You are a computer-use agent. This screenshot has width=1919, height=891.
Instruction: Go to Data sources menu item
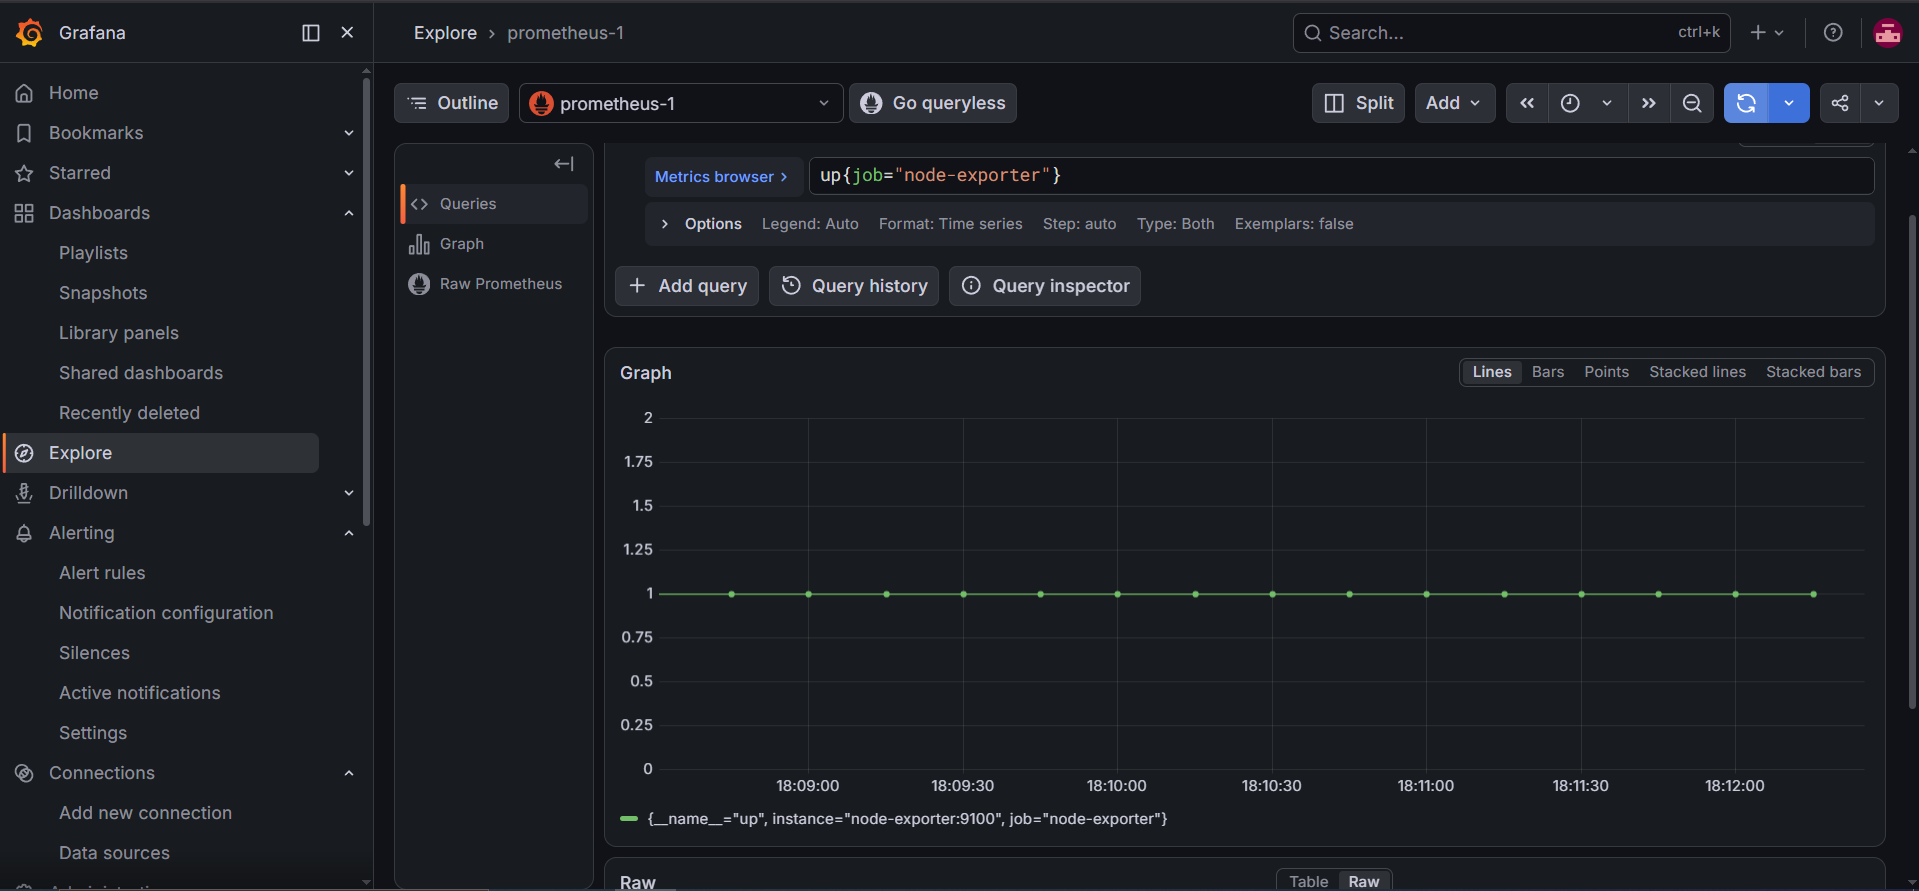114,853
